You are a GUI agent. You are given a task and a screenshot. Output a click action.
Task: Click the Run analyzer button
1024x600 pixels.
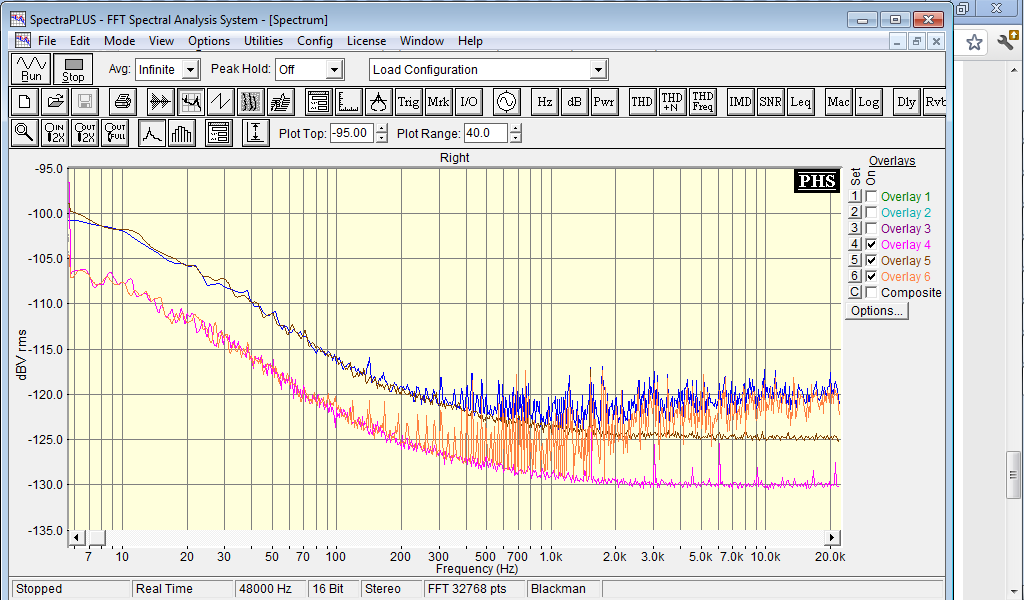click(32, 69)
